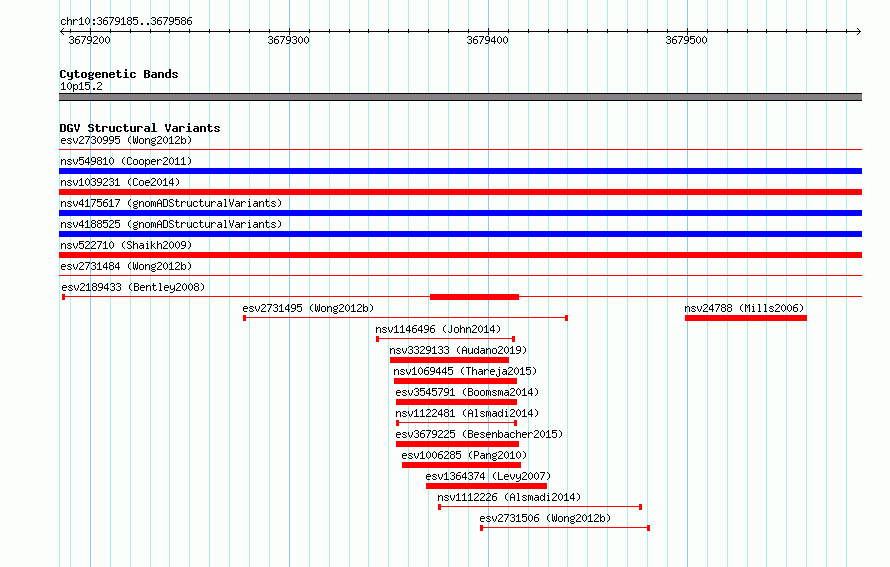890x567 pixels.
Task: Click the red bar under nsv24788 (Mills2006)
Action: 746,318
